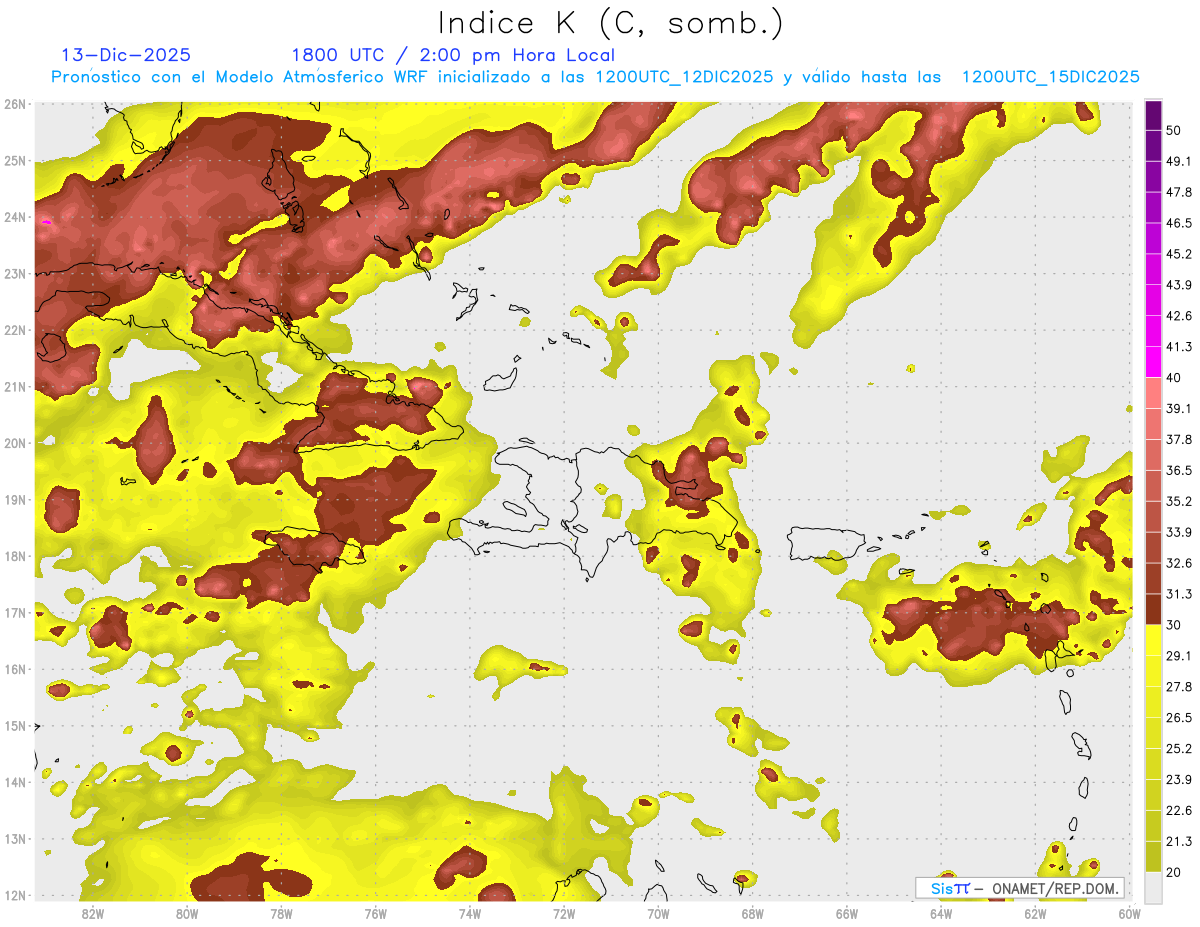
Task: Click the dark brown colorbar segment between 30 and 31.3
Action: click(1153, 609)
